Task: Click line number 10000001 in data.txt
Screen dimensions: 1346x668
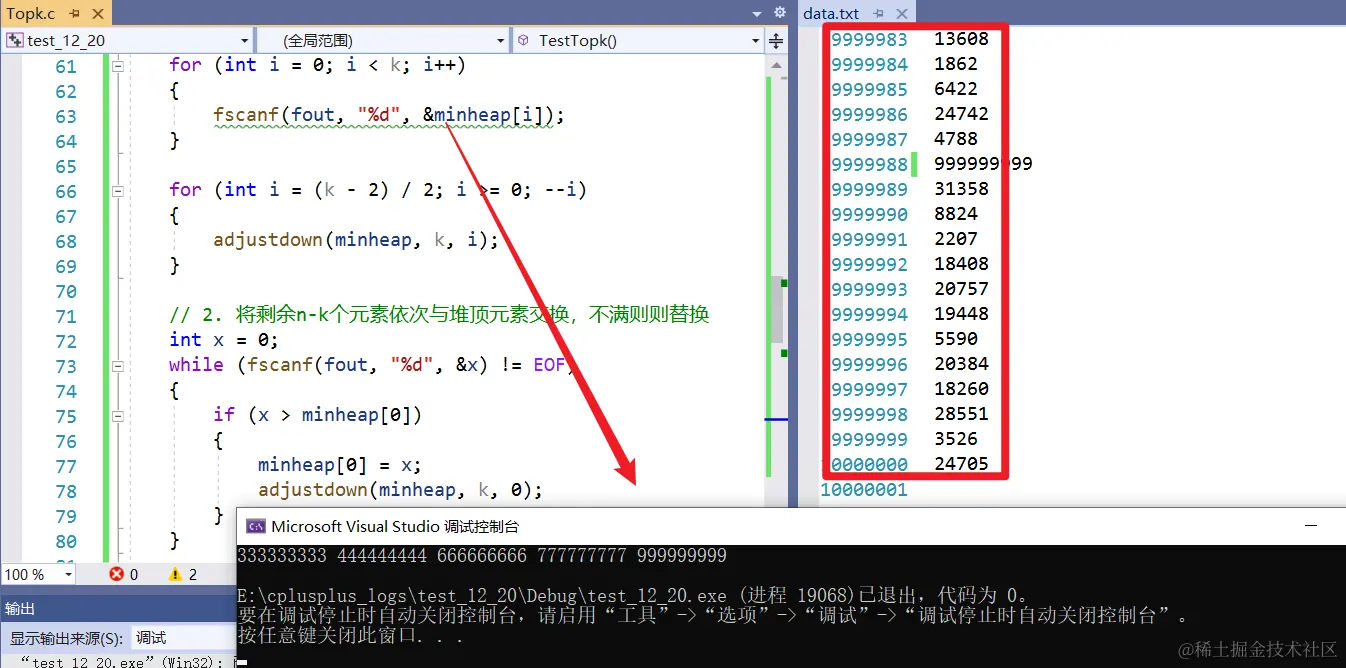Action: click(x=864, y=490)
